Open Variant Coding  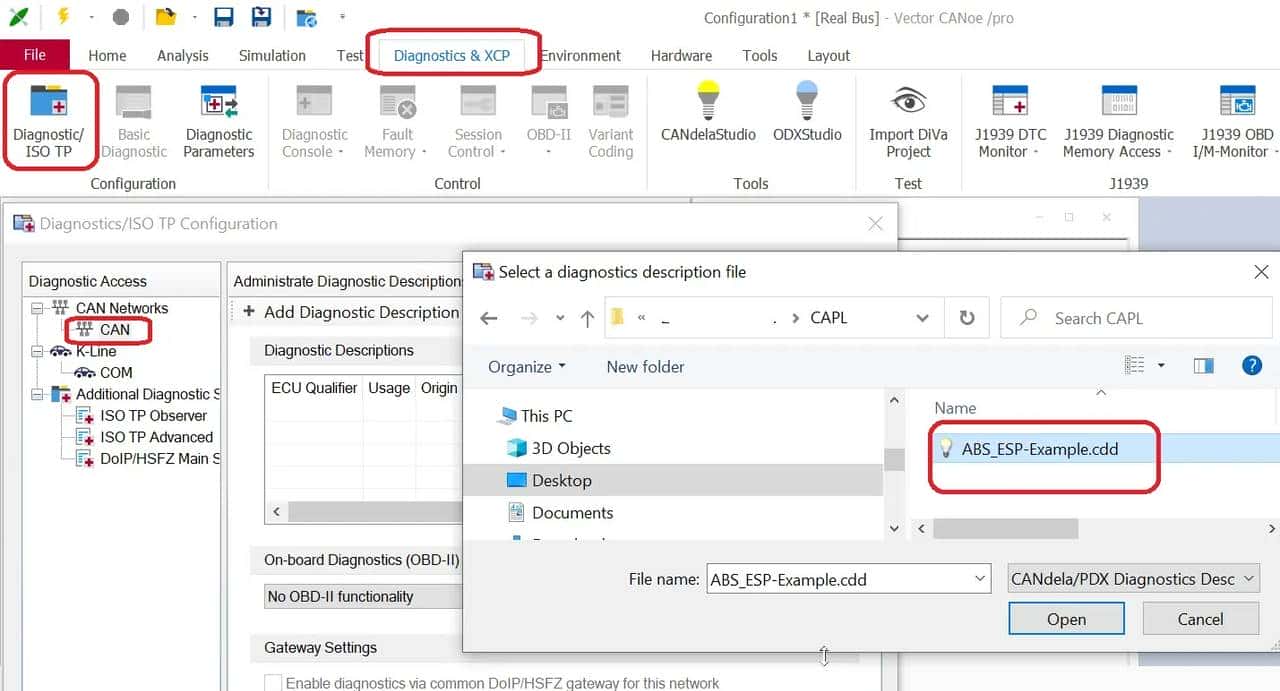click(610, 121)
